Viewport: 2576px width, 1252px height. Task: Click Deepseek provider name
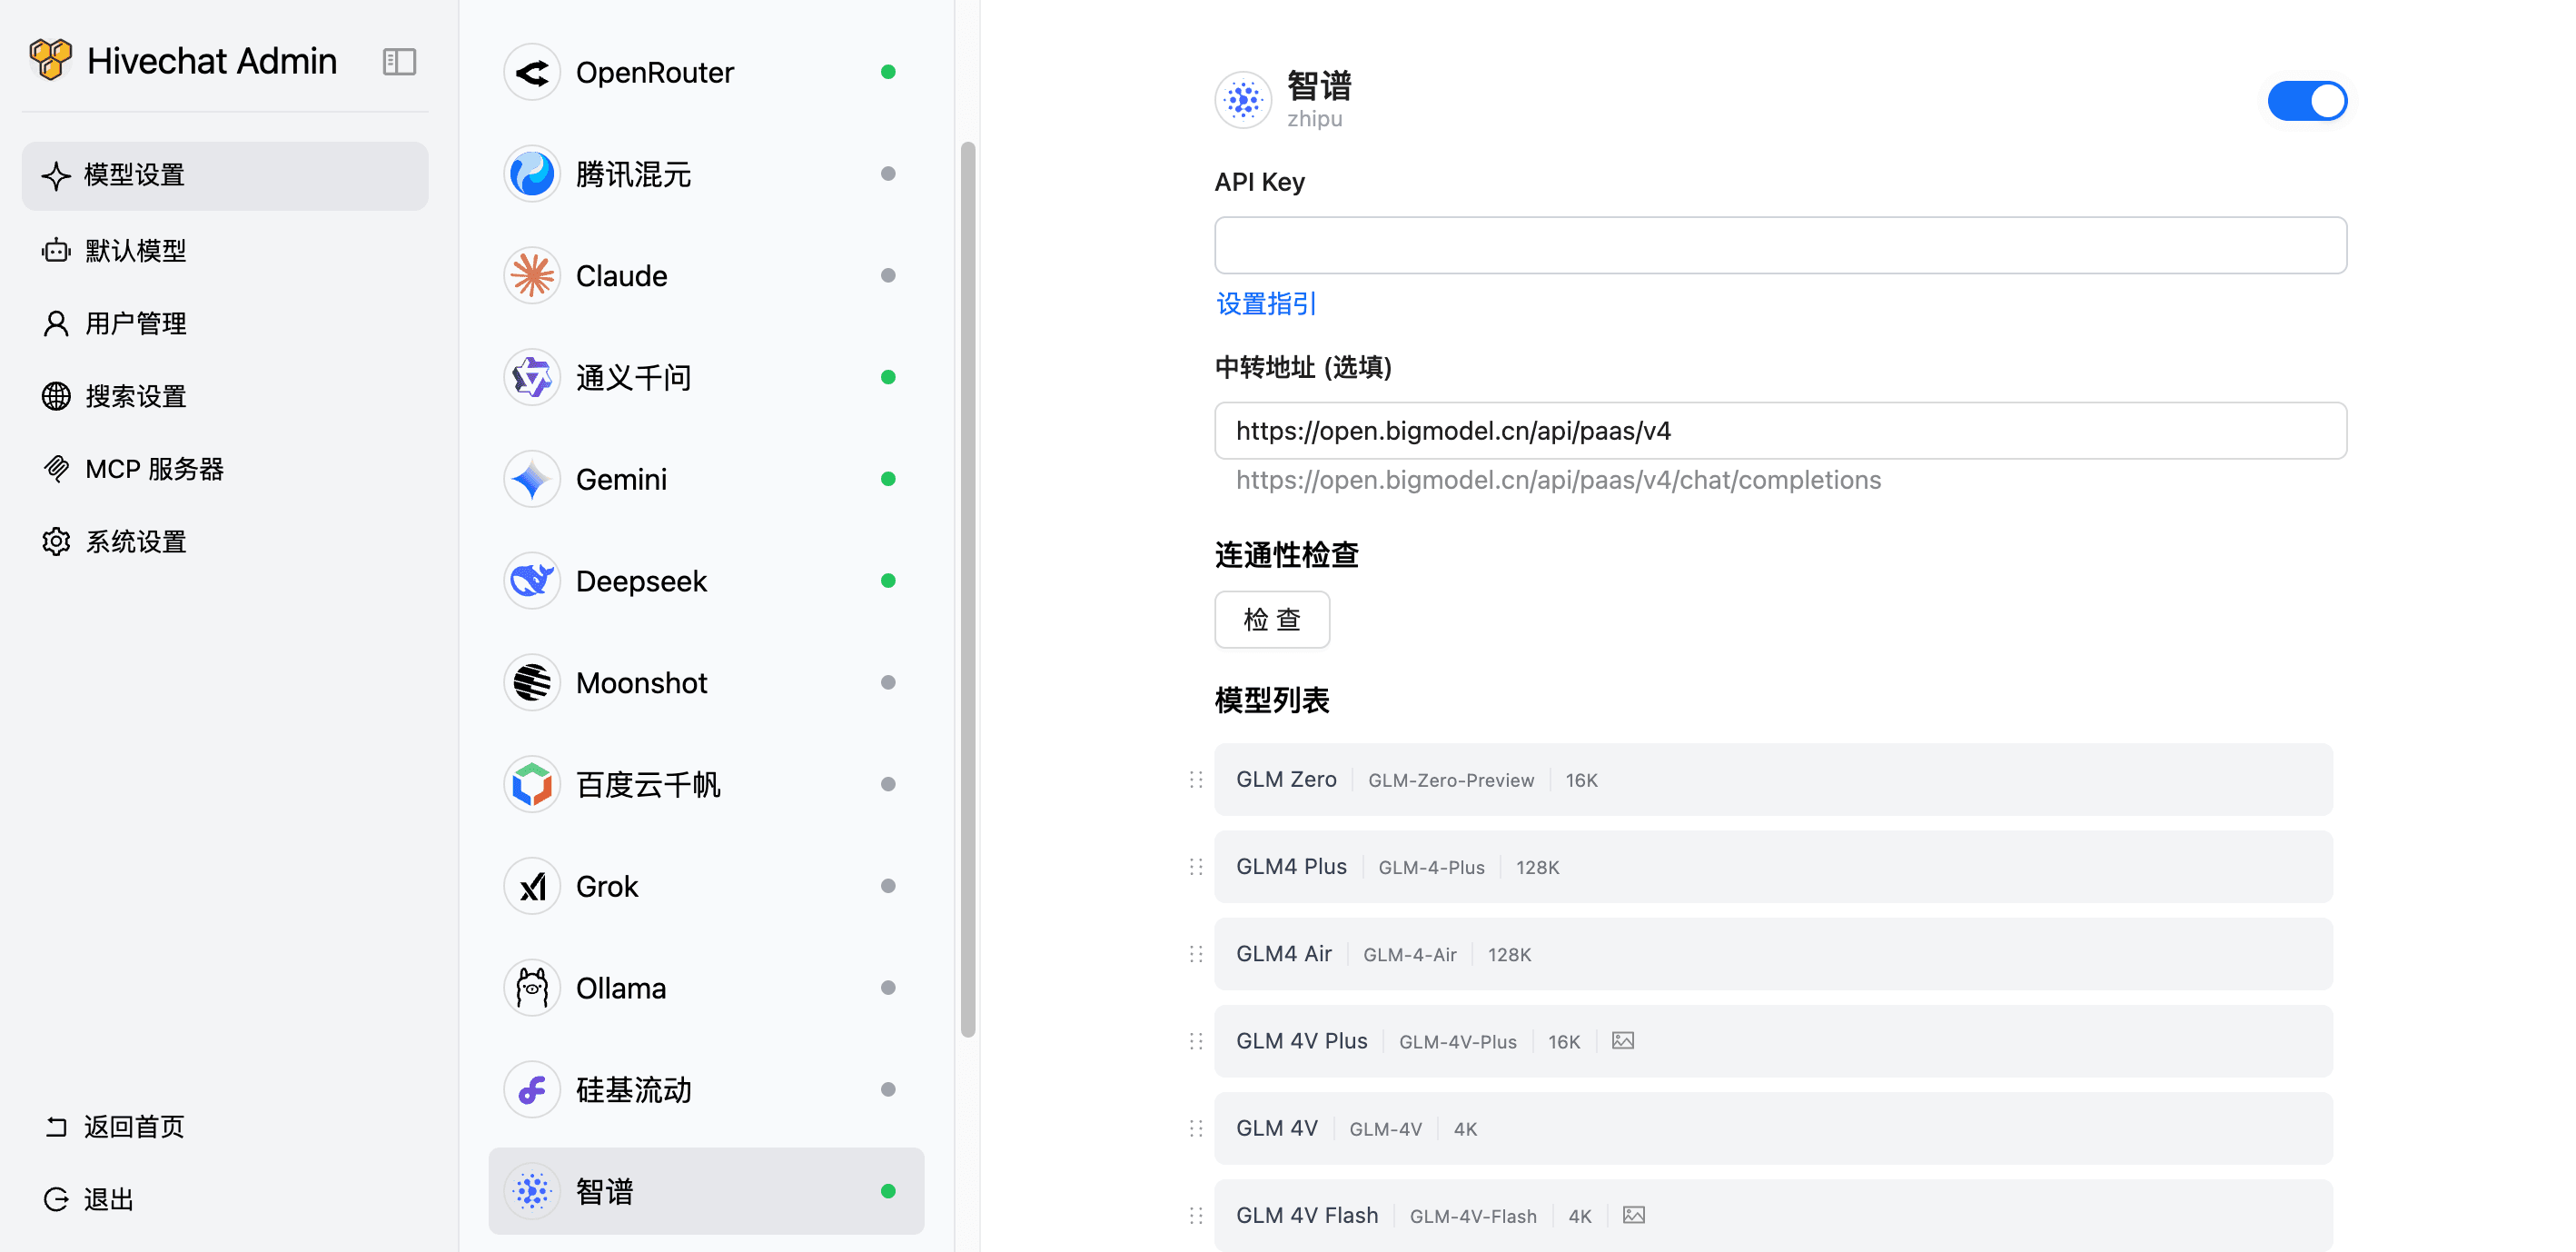[x=642, y=581]
